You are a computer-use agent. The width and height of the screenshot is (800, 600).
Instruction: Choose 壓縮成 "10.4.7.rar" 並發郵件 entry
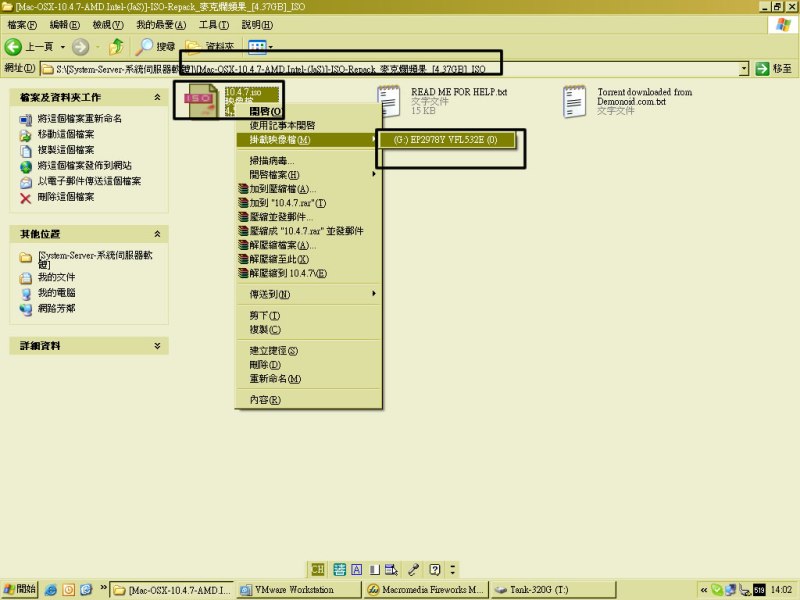tap(309, 231)
